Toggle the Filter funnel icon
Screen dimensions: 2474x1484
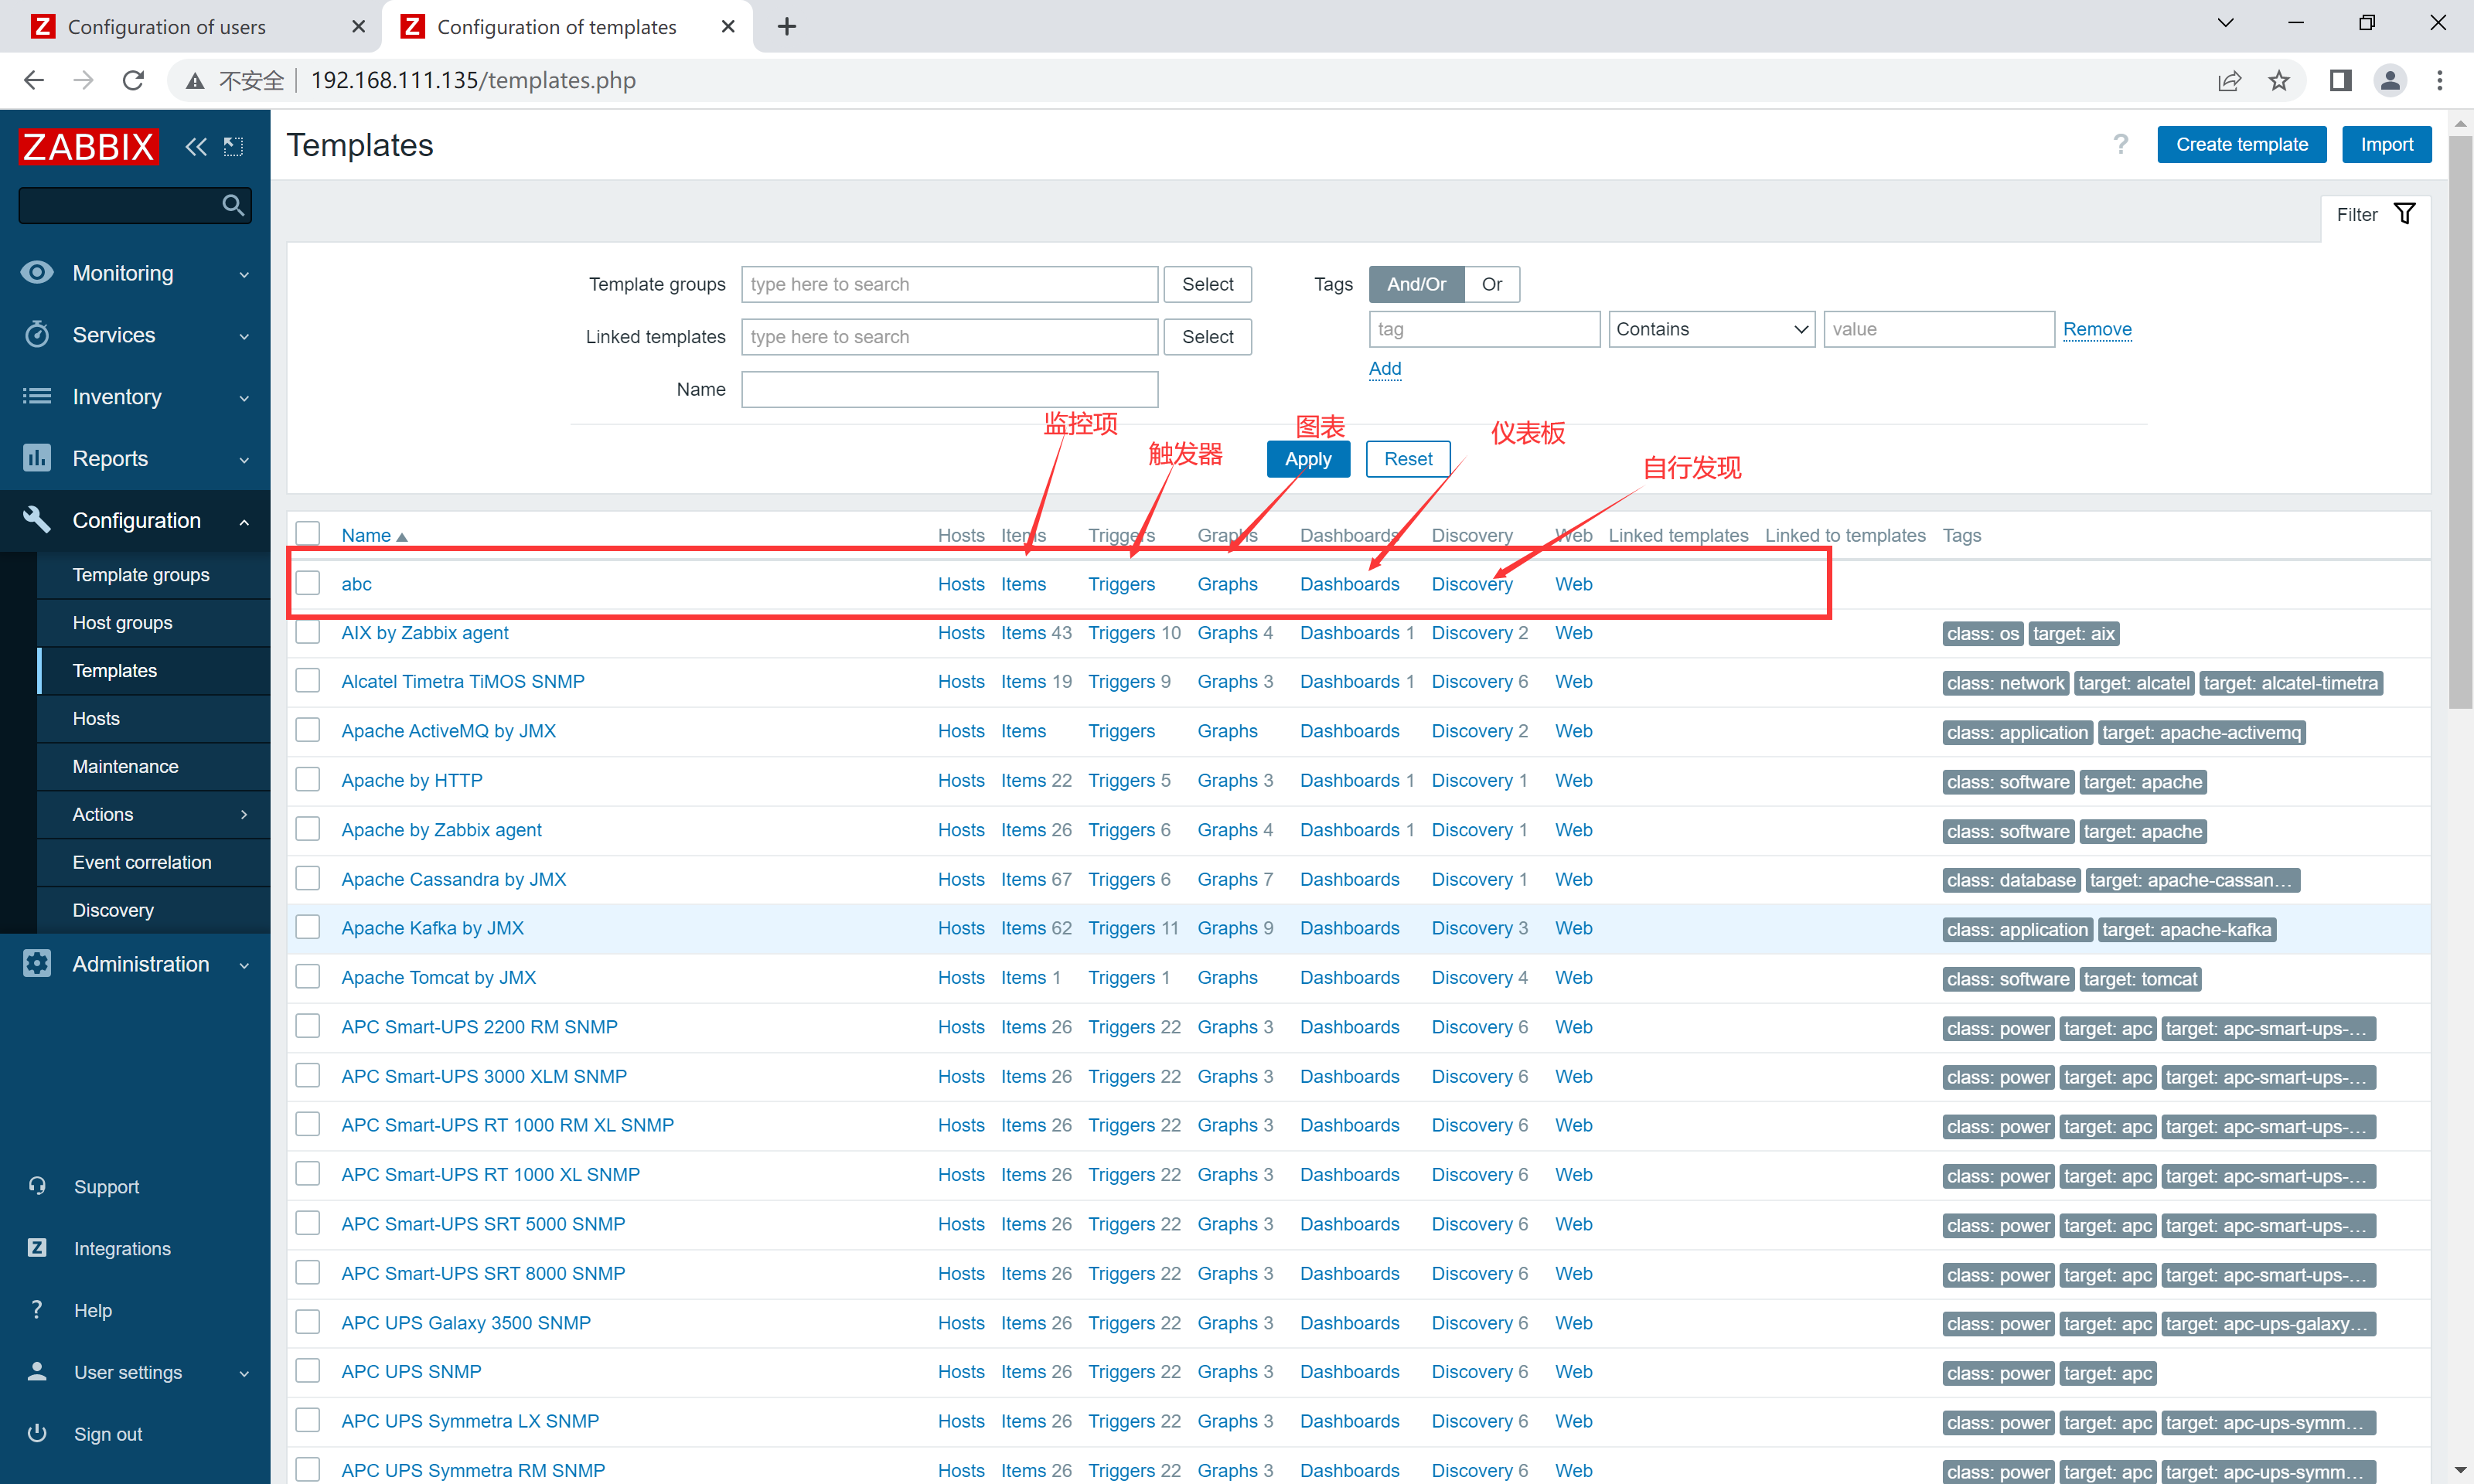click(2405, 214)
